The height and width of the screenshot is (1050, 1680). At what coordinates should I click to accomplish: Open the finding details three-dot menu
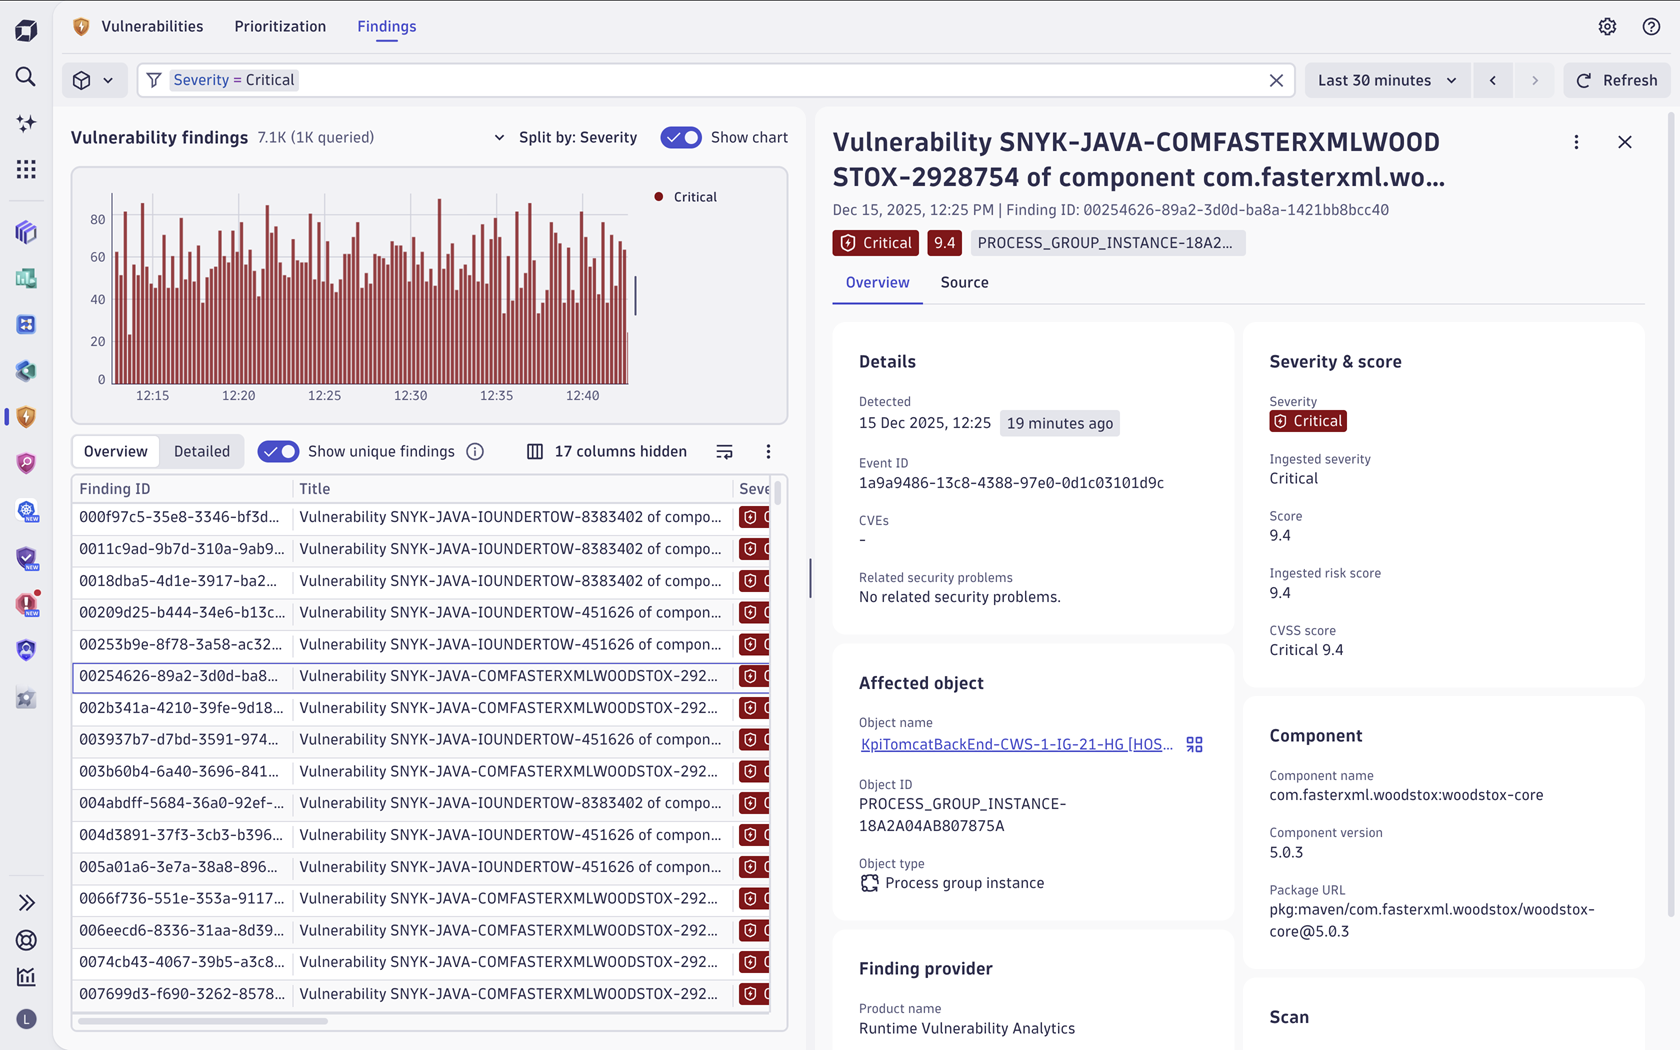[1576, 142]
